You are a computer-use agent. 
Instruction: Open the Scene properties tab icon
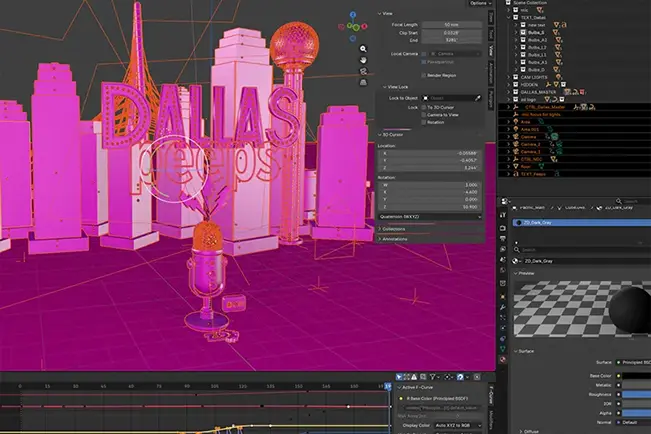click(x=503, y=260)
